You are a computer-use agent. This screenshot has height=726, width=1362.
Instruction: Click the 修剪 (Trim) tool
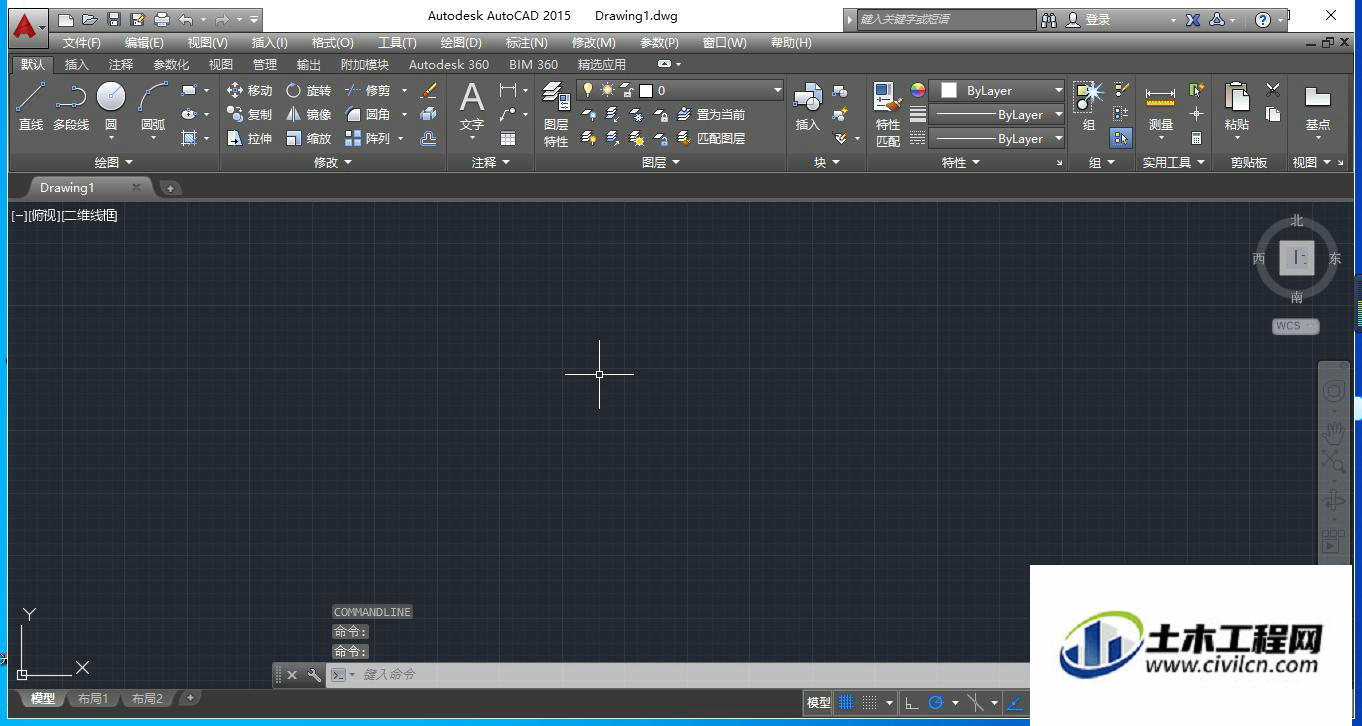pyautogui.click(x=368, y=90)
